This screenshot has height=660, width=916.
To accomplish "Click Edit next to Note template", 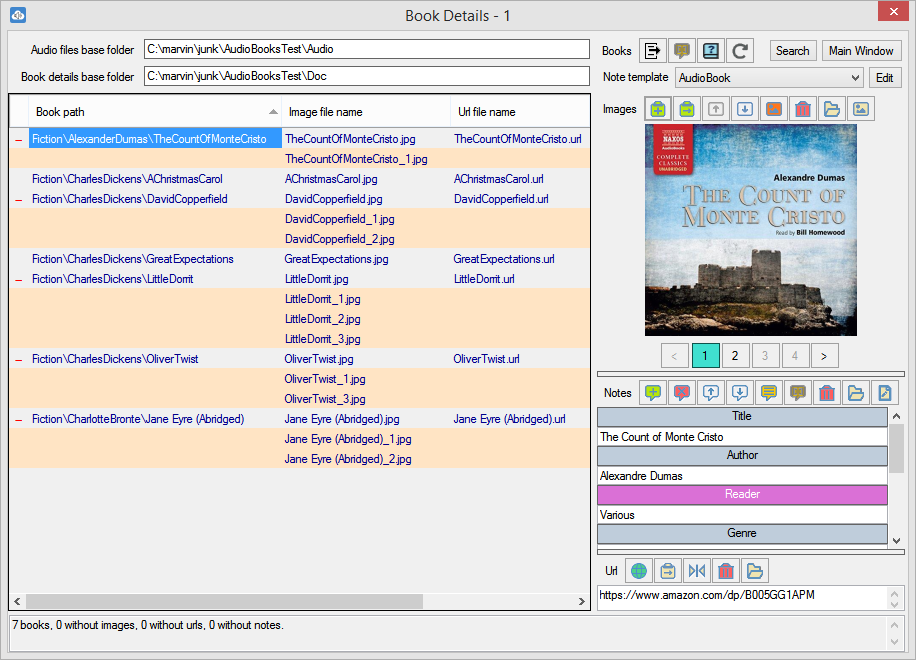I will 884,78.
